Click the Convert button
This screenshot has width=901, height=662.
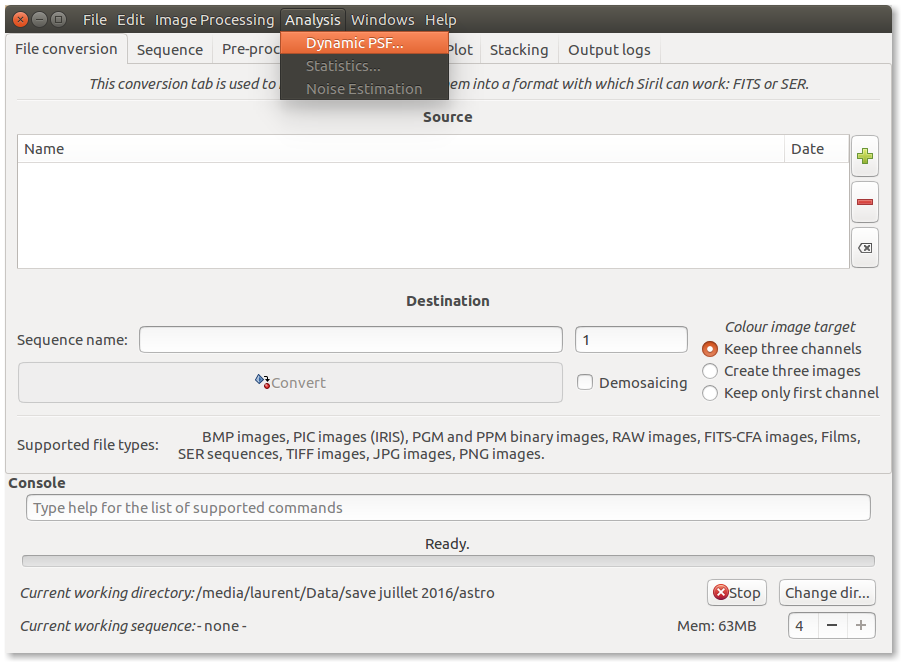[x=290, y=382]
